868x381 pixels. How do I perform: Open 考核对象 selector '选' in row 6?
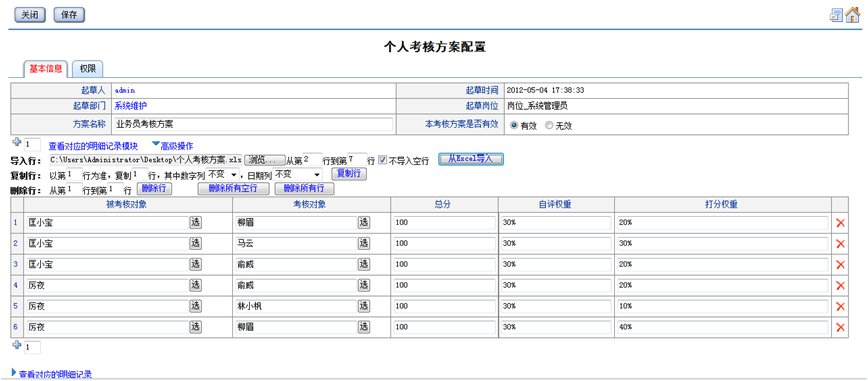point(364,327)
